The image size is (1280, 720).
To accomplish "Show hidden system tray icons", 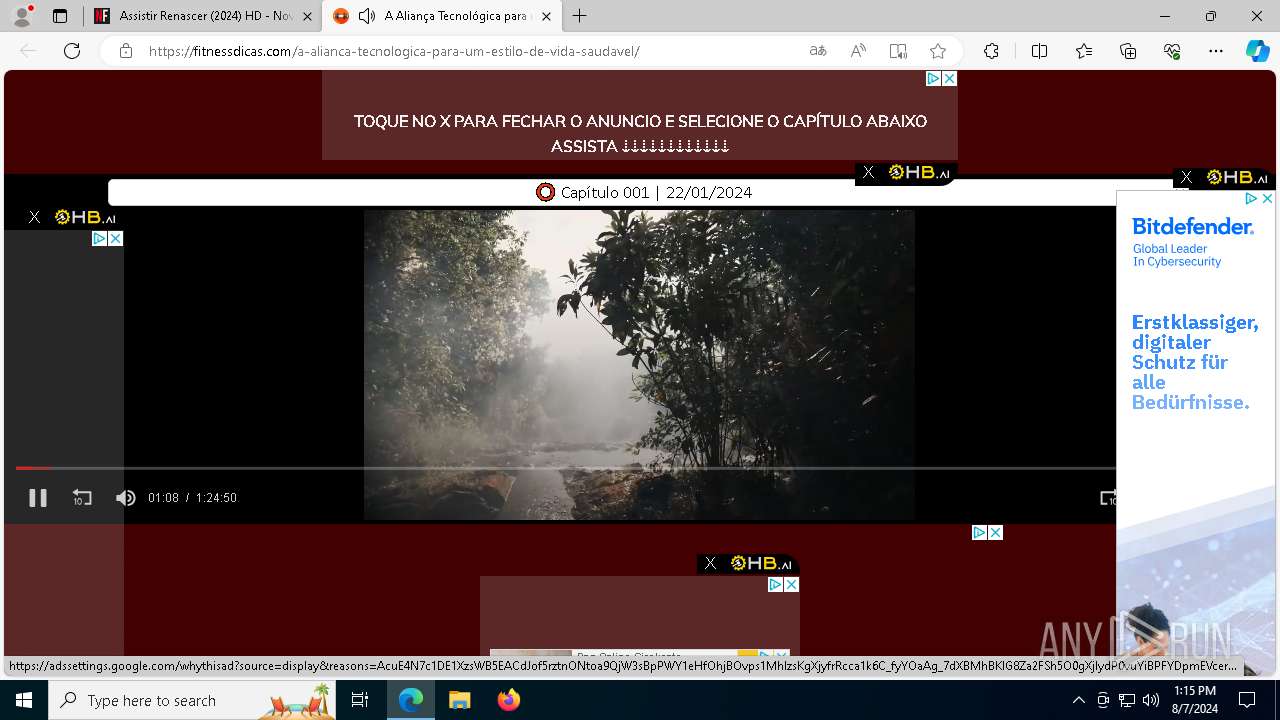I will [x=1078, y=700].
